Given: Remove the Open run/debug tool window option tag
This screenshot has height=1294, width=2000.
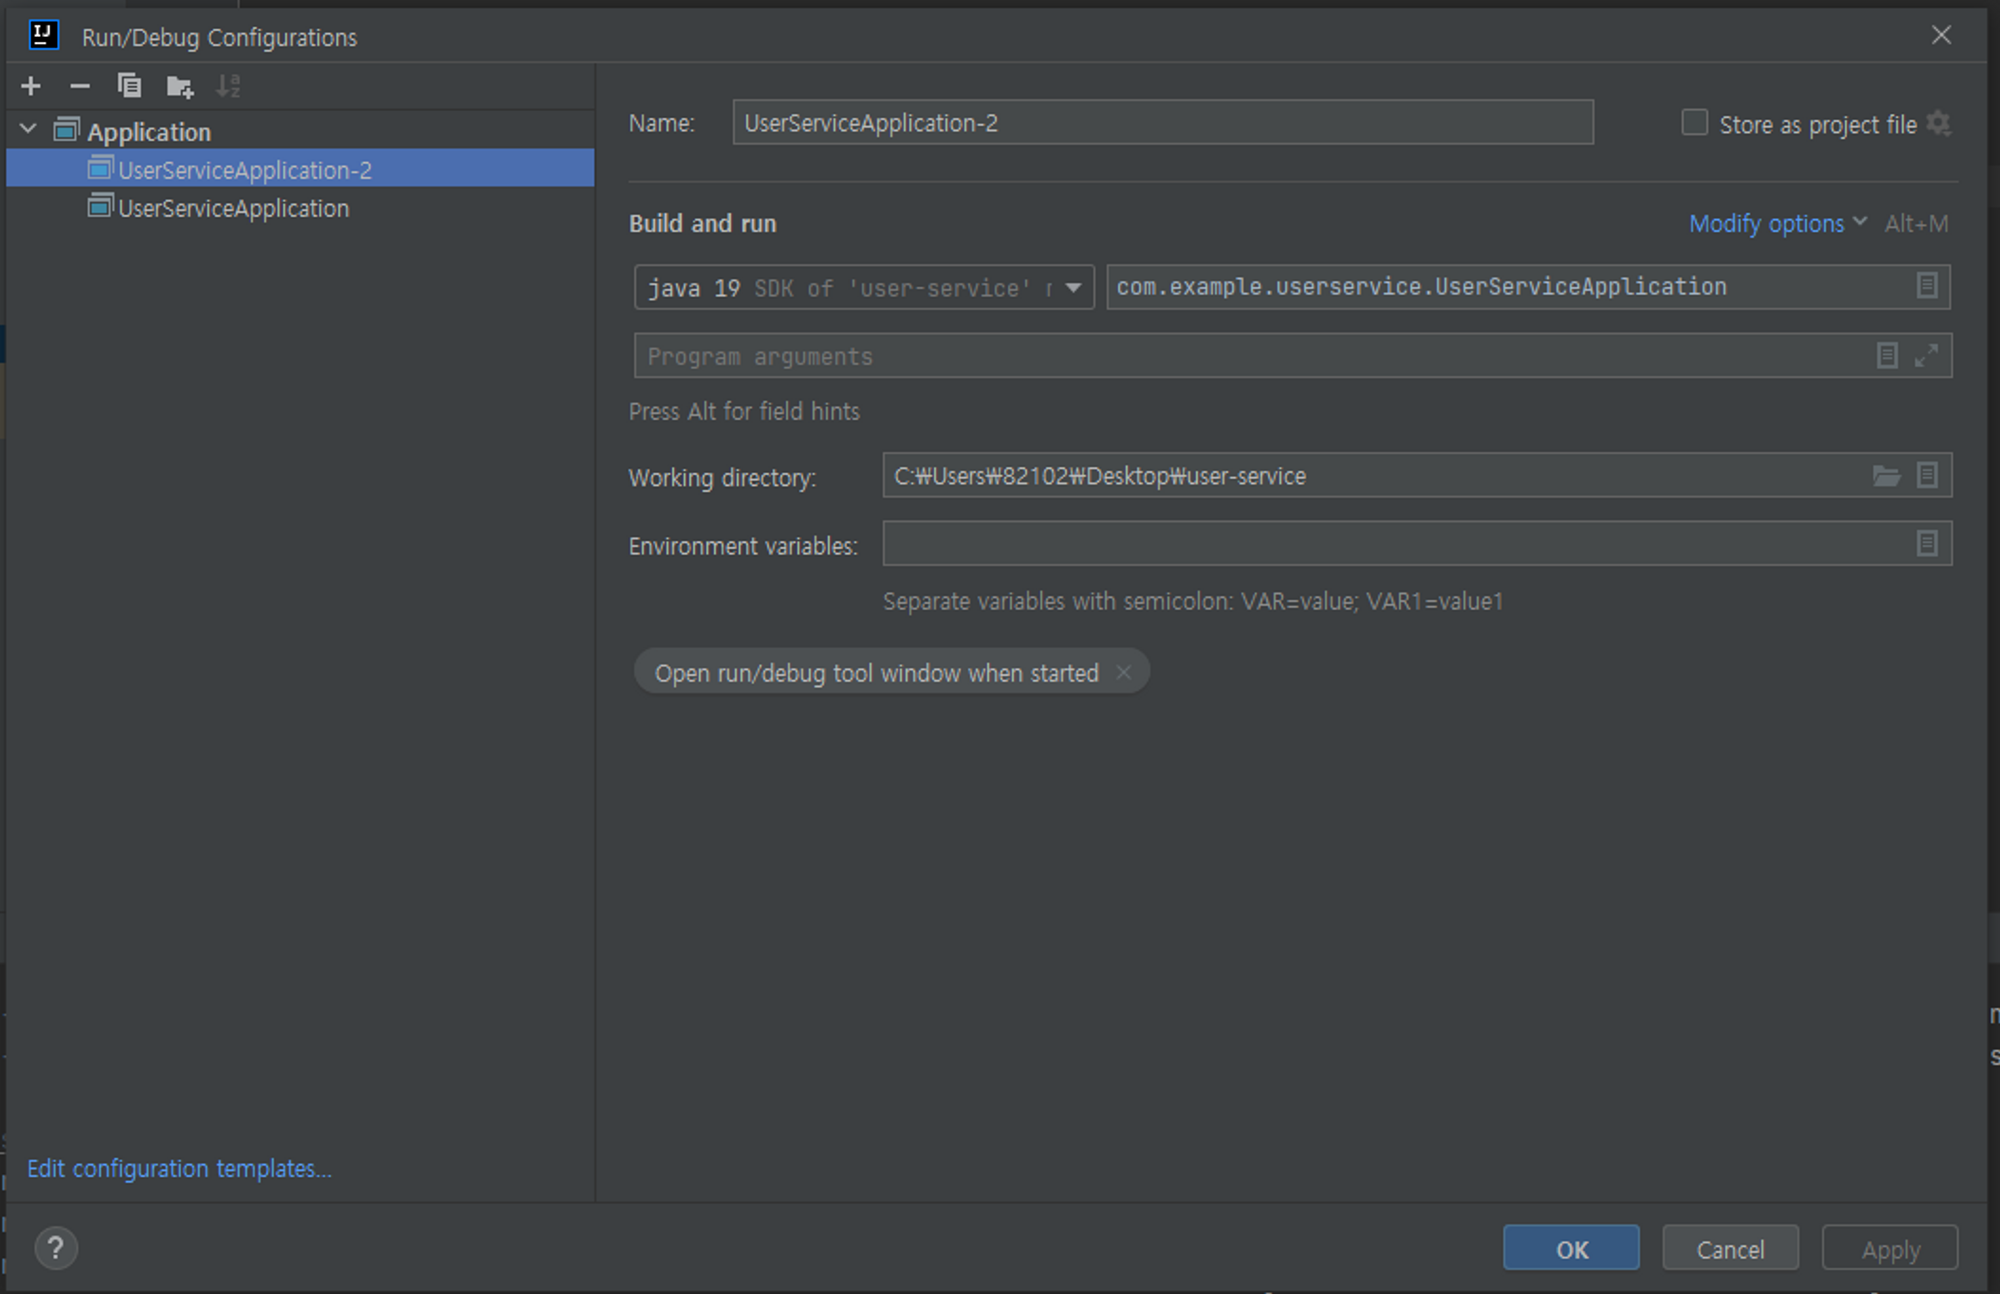Looking at the screenshot, I should coord(1124,673).
